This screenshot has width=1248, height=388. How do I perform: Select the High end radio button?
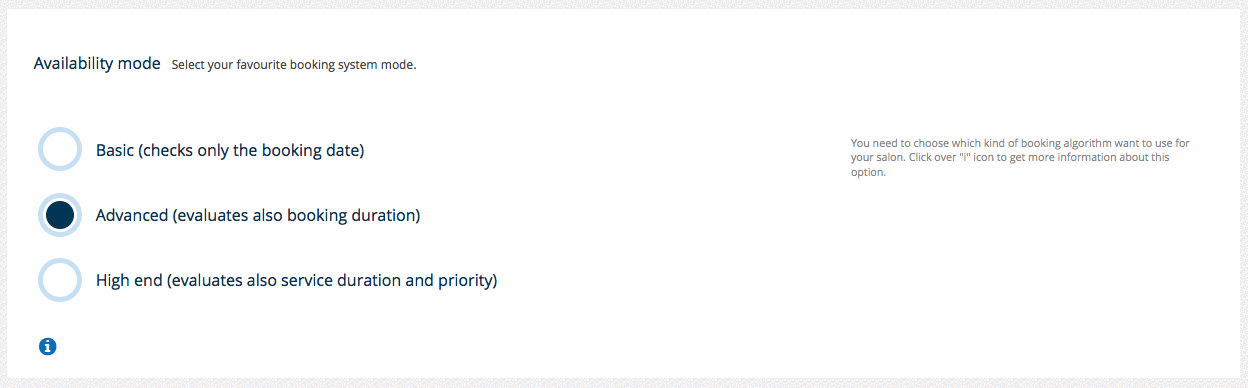coord(59,280)
